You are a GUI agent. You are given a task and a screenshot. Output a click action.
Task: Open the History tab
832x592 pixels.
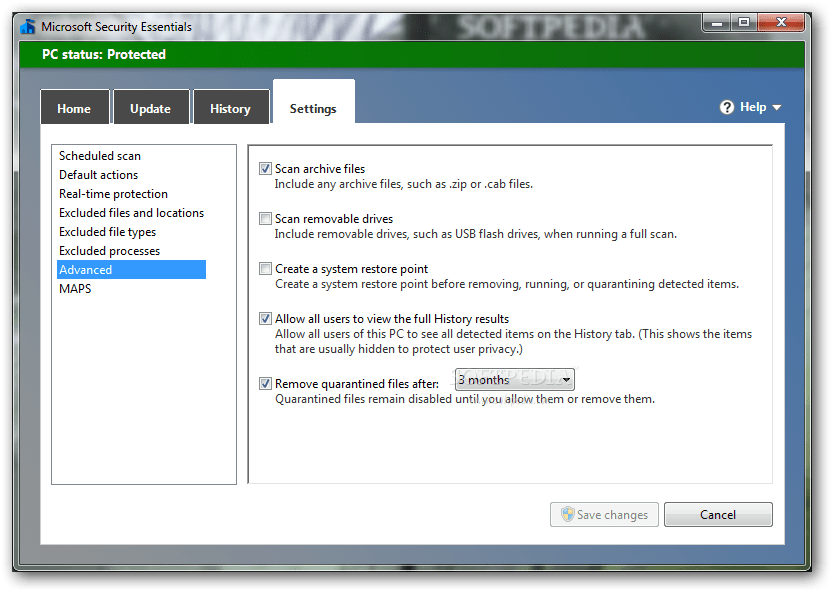pos(231,108)
